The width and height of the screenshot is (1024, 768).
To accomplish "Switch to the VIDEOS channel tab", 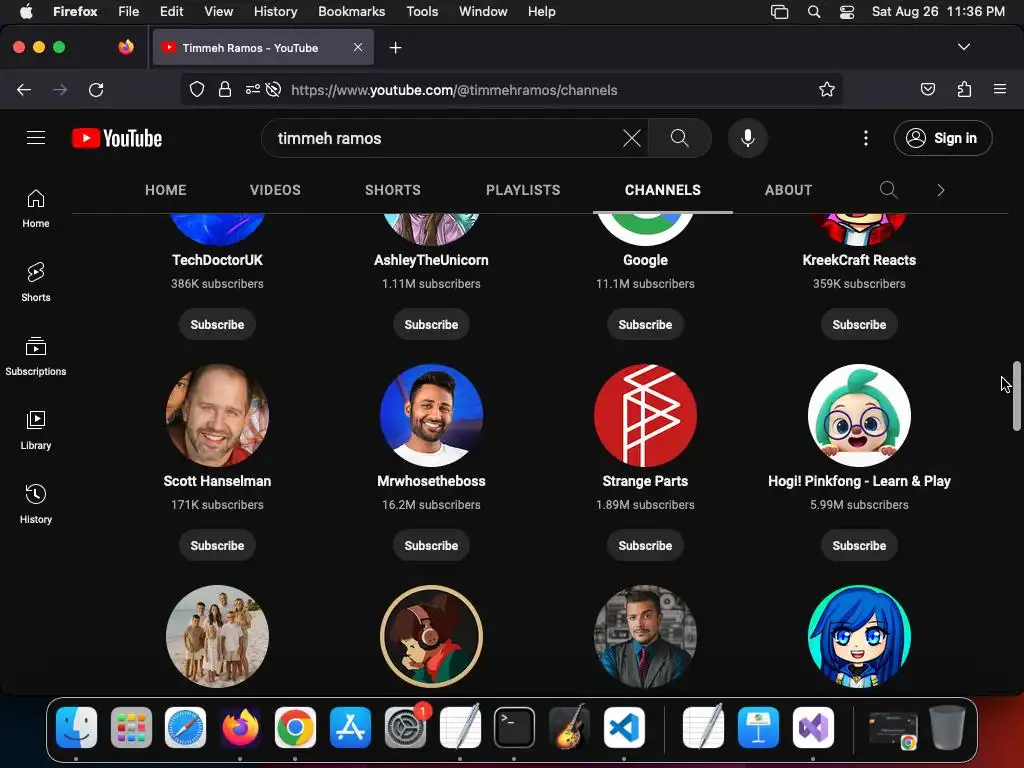I will (x=275, y=190).
